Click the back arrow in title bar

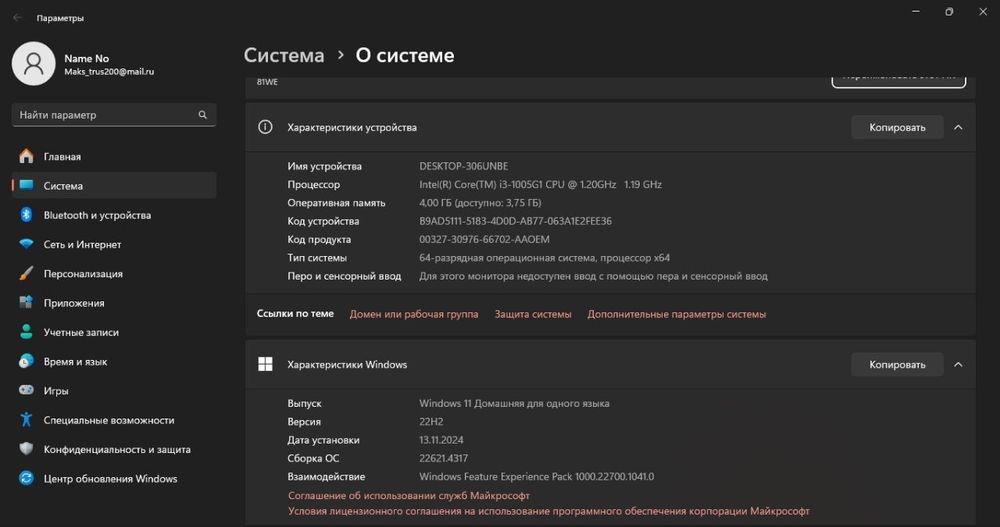coord(17,18)
